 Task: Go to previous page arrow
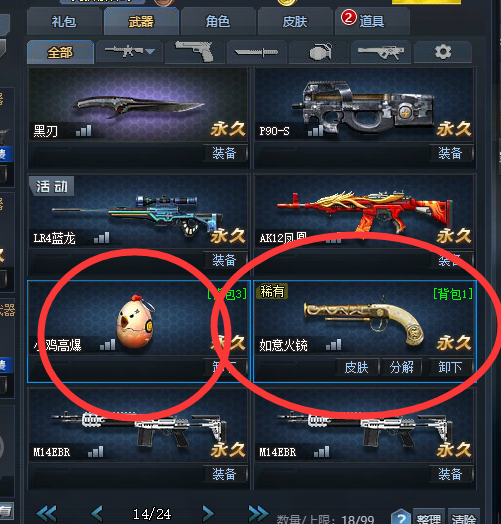97,513
